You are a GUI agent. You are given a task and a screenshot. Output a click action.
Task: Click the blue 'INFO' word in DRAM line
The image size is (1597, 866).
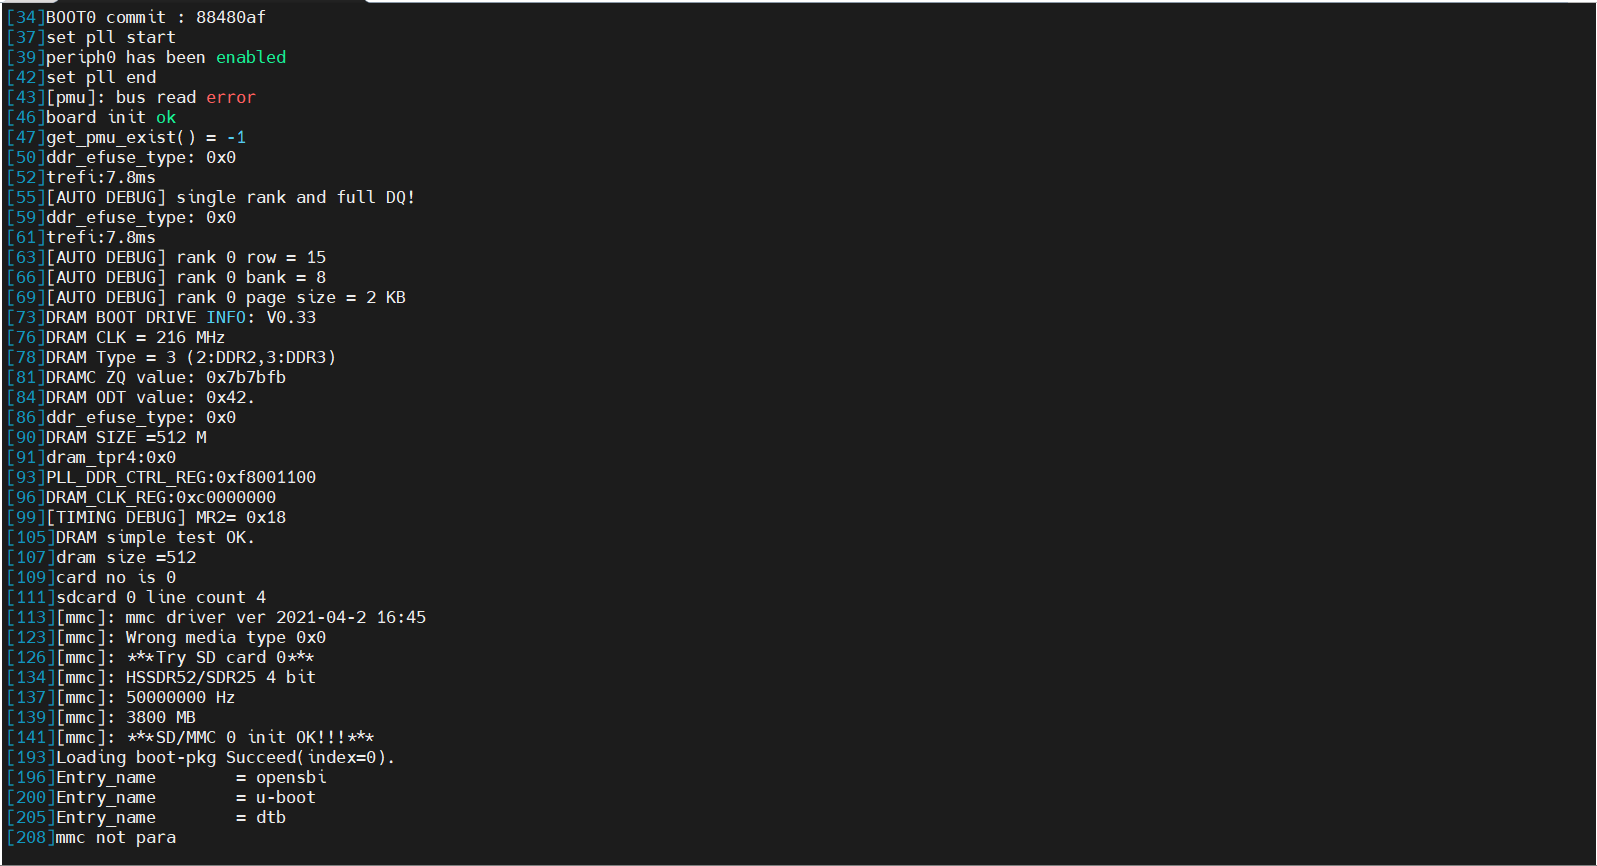226,317
